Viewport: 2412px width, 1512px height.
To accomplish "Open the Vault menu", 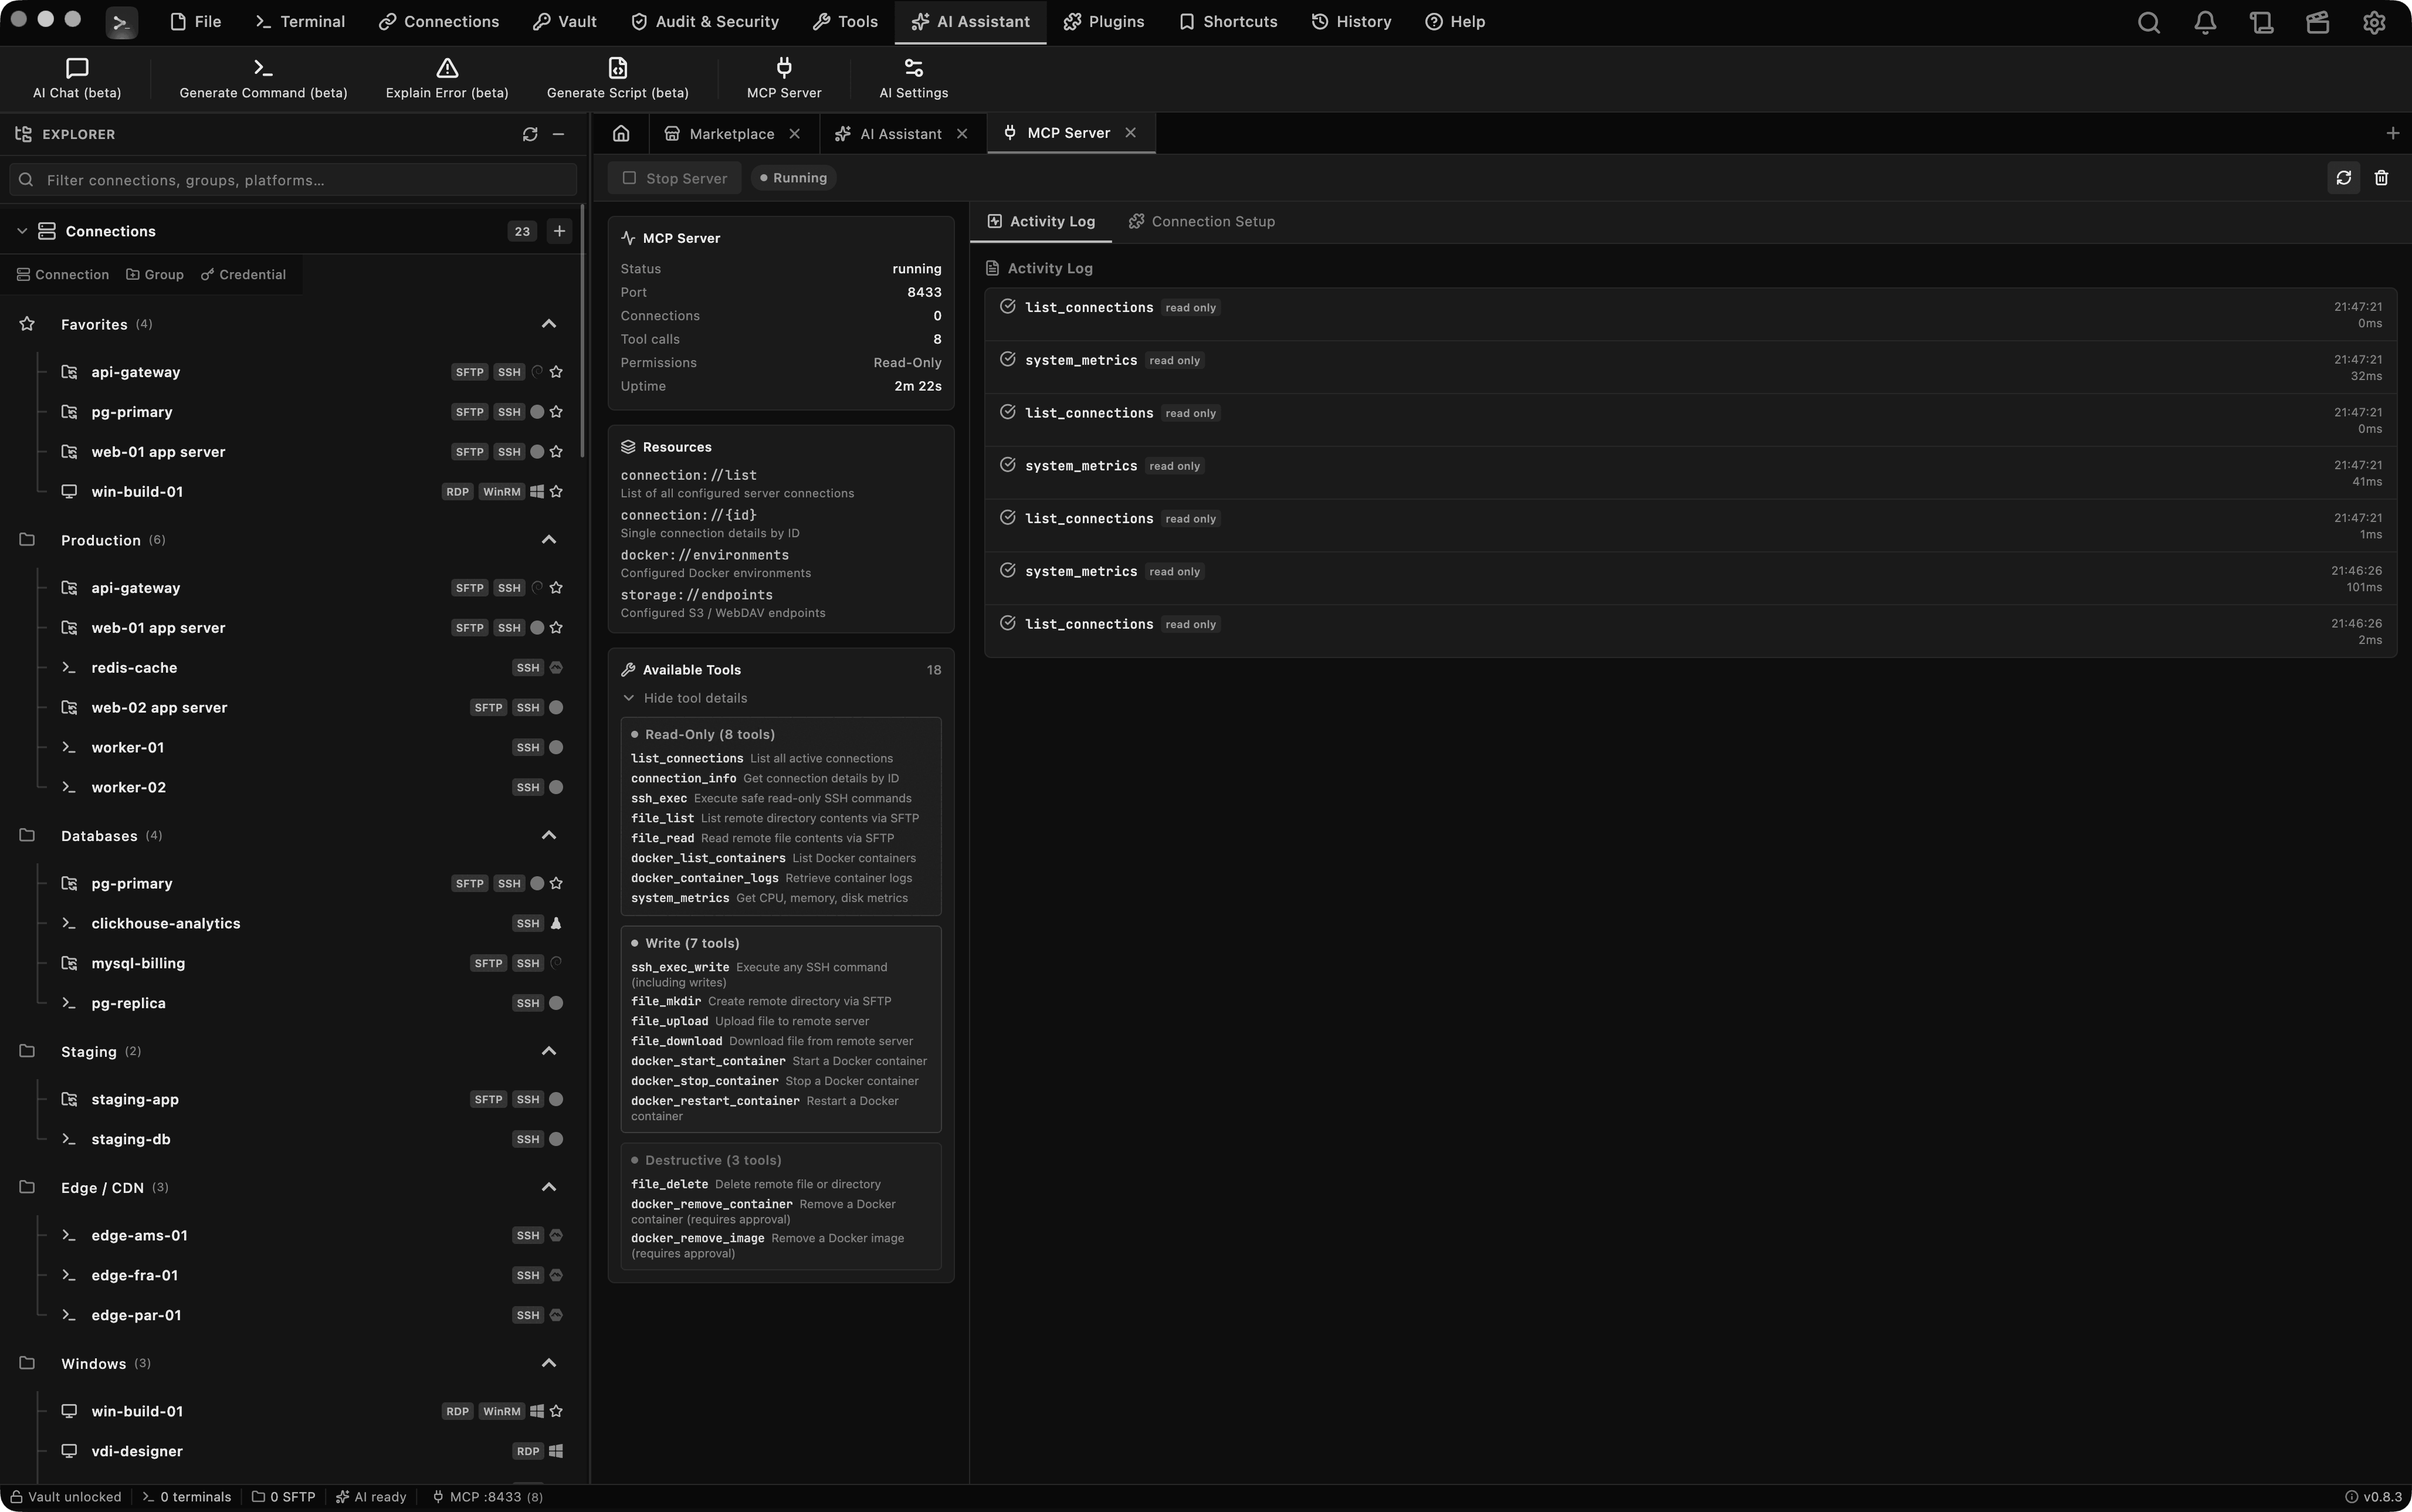I will [x=565, y=22].
